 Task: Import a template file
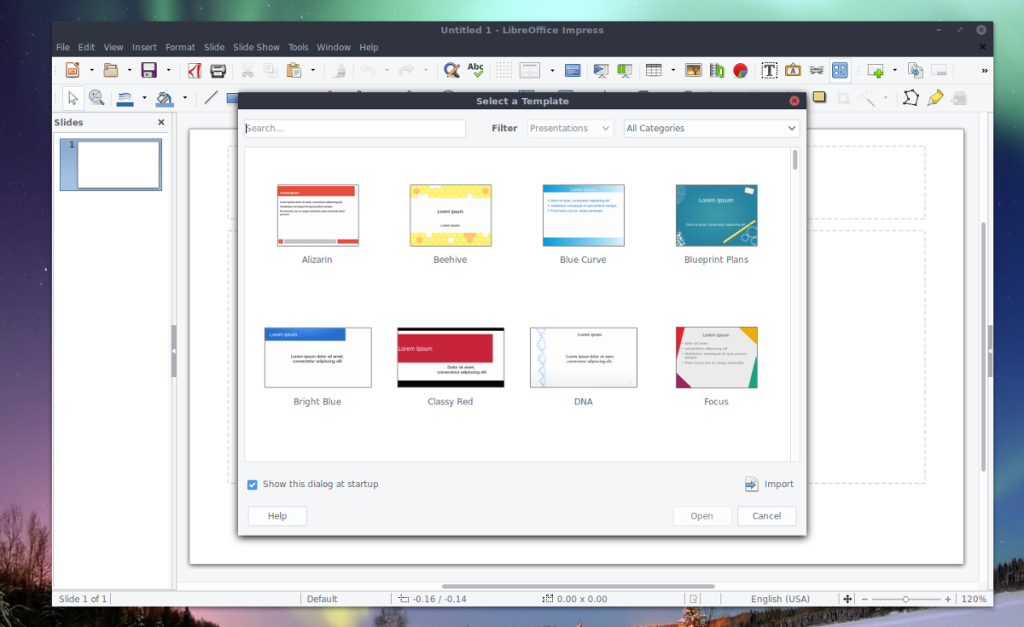coord(770,484)
